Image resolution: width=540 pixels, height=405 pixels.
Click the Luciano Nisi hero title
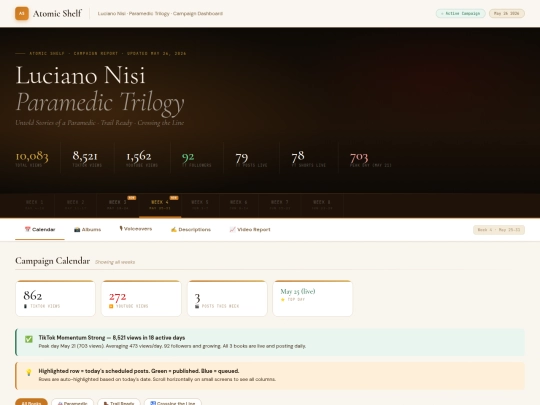coord(81,75)
